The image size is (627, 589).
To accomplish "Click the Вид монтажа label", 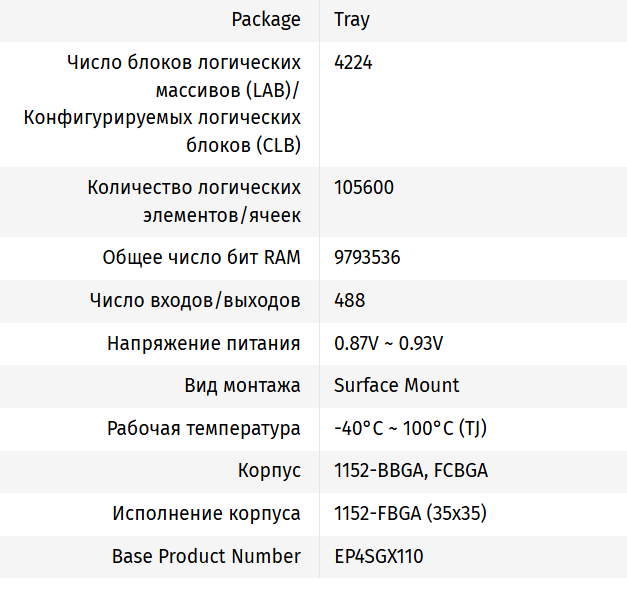I will [242, 386].
